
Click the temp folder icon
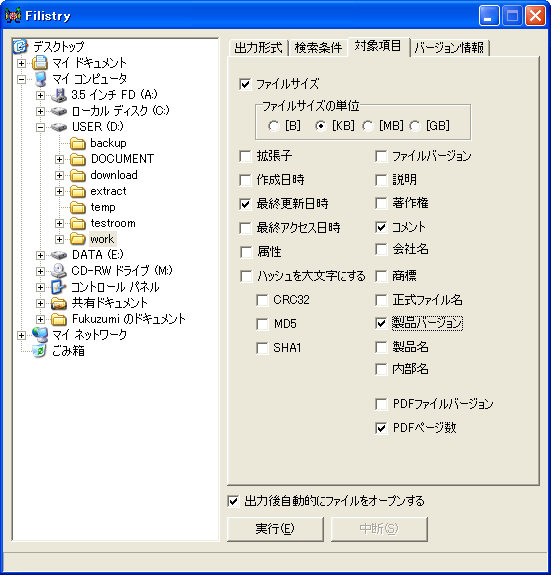pyautogui.click(x=78, y=207)
